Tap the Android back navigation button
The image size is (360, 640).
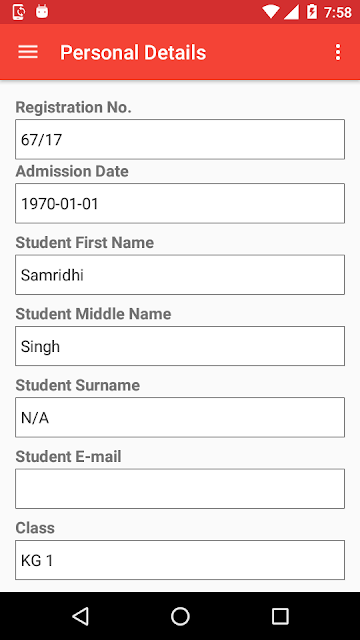(x=80, y=616)
